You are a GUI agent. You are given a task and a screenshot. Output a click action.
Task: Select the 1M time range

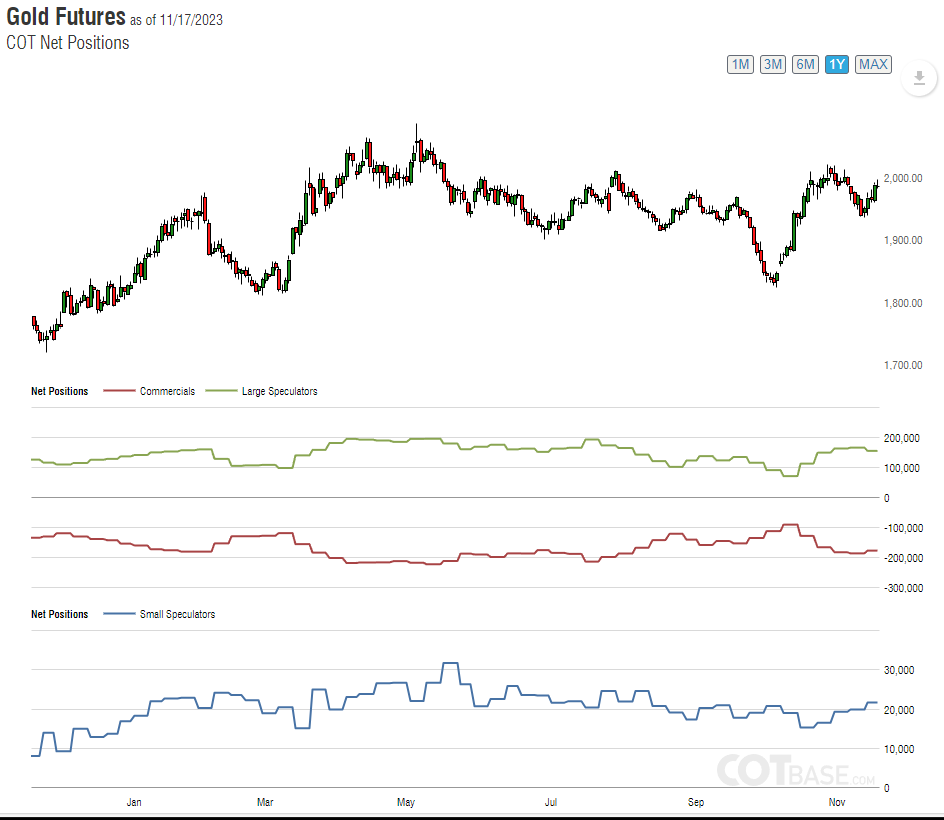740,65
